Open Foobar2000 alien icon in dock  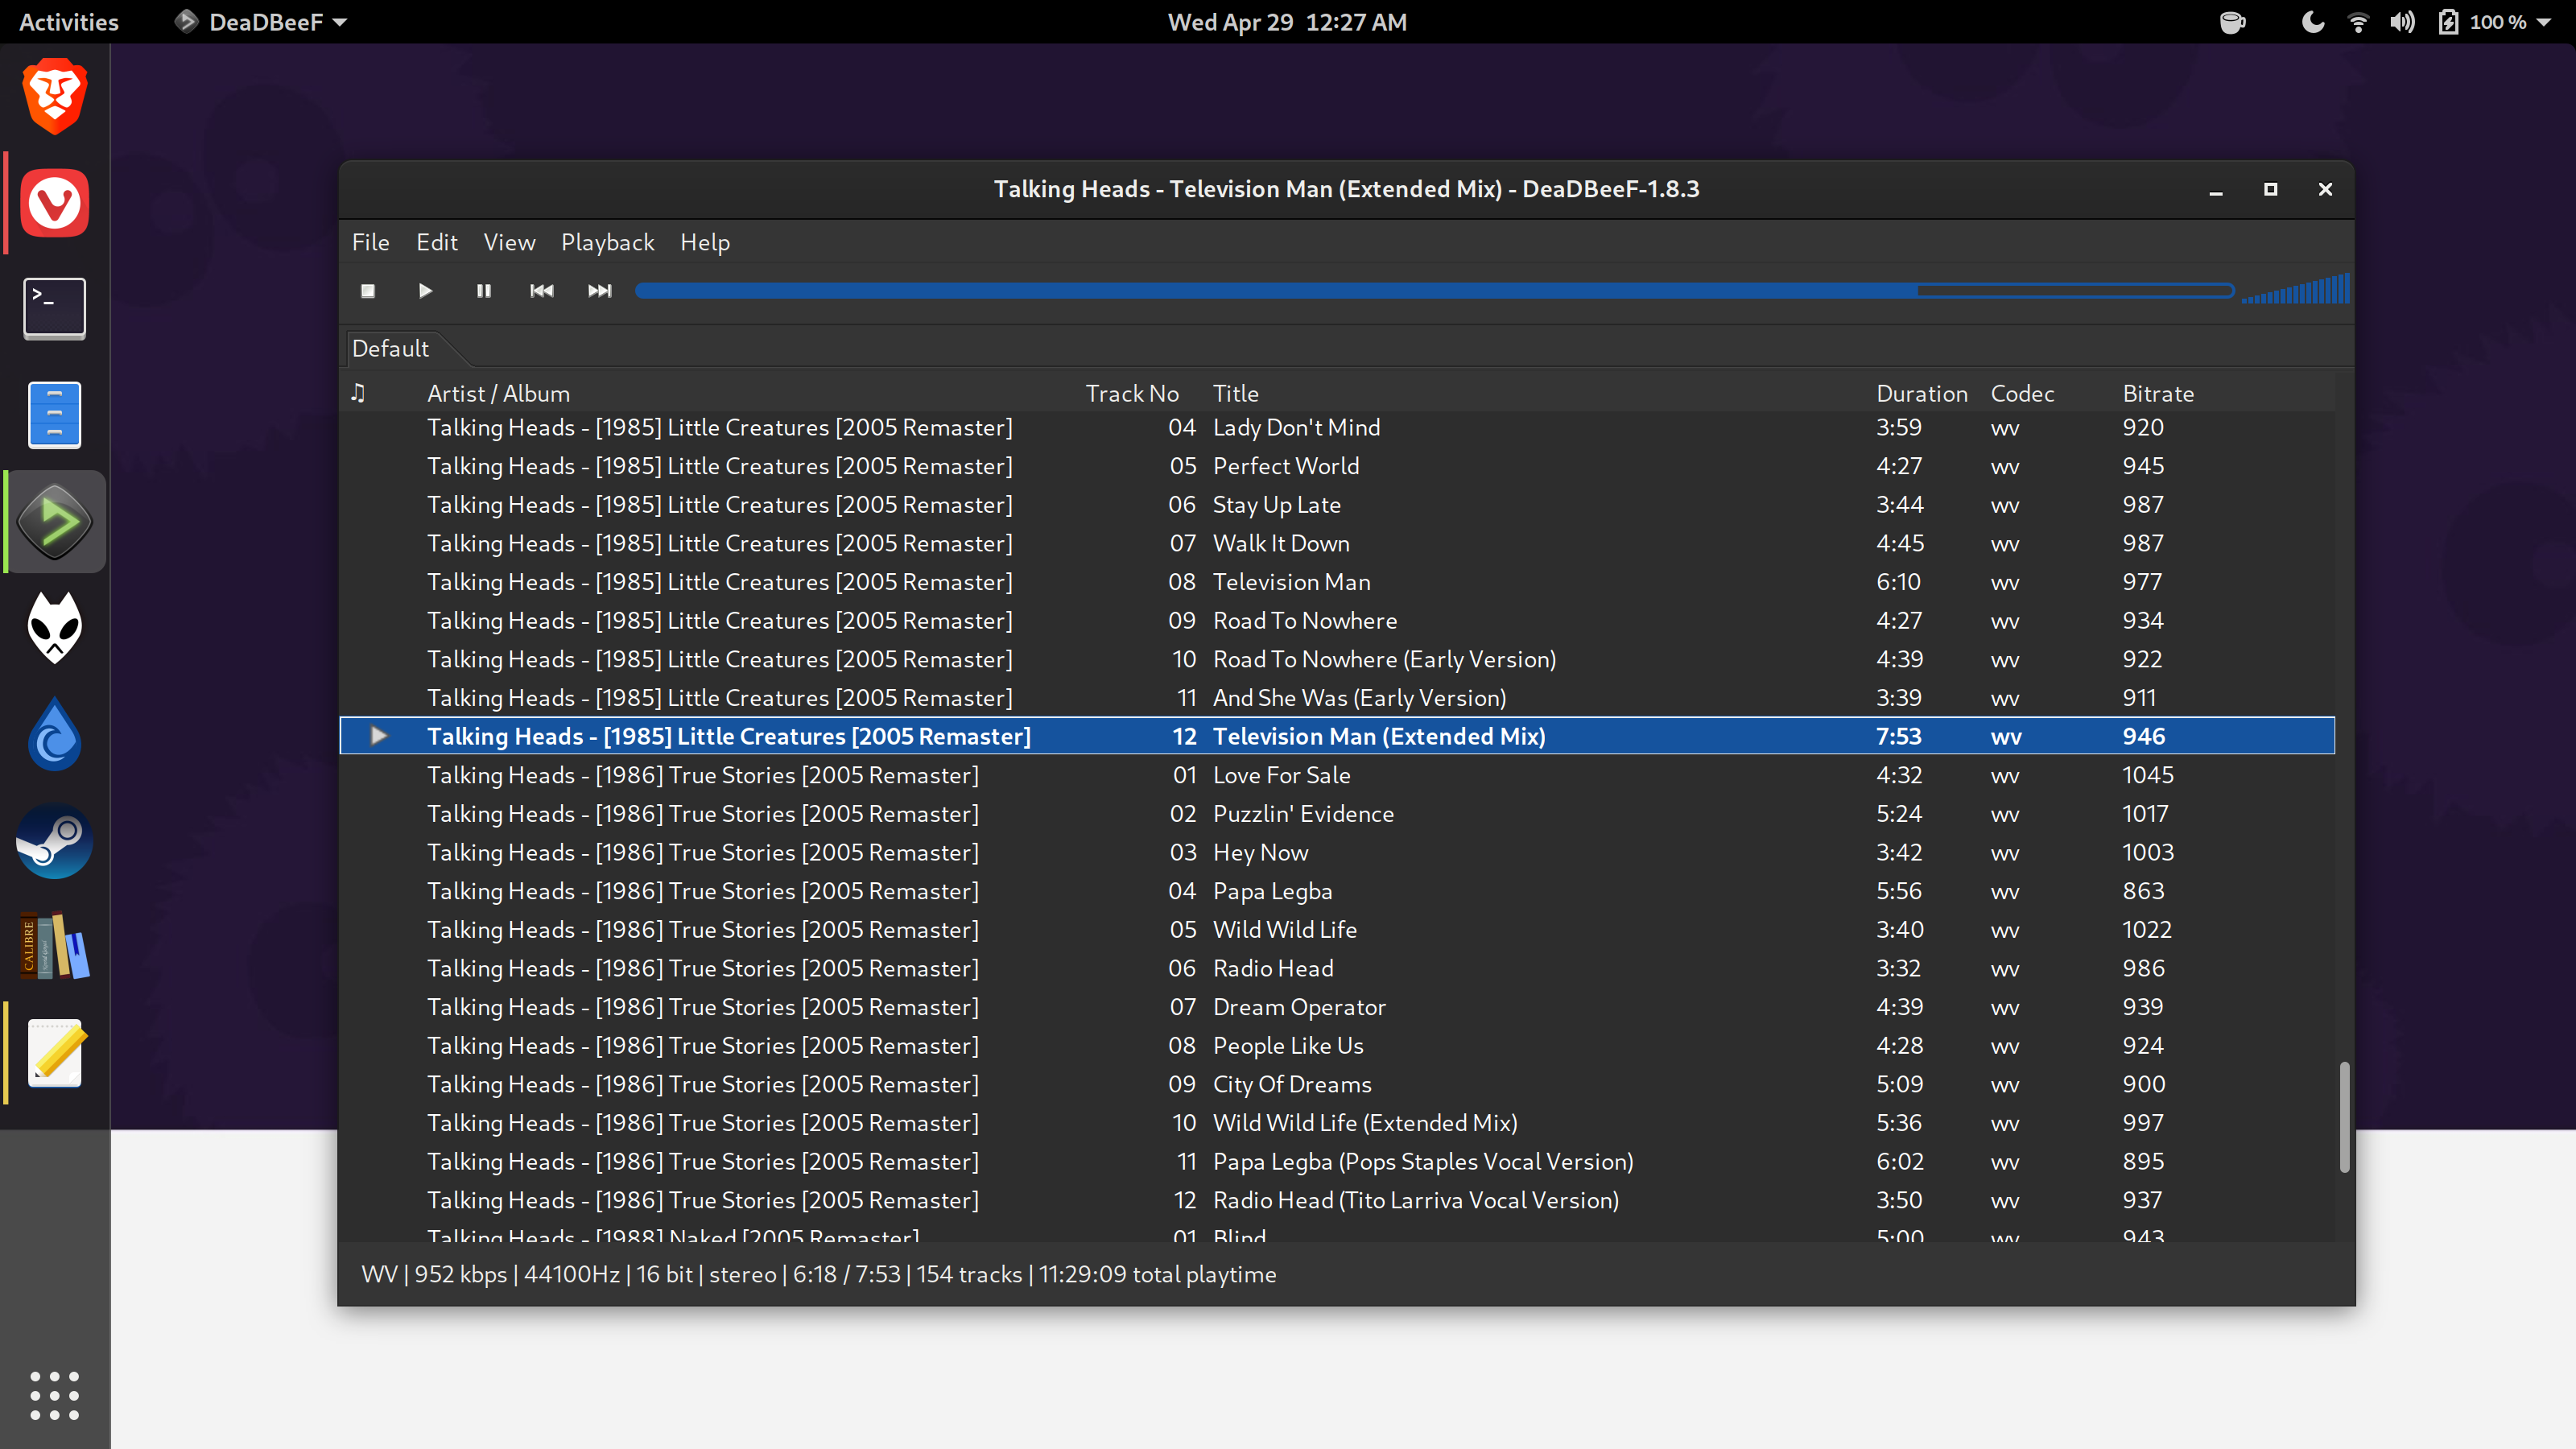point(55,628)
